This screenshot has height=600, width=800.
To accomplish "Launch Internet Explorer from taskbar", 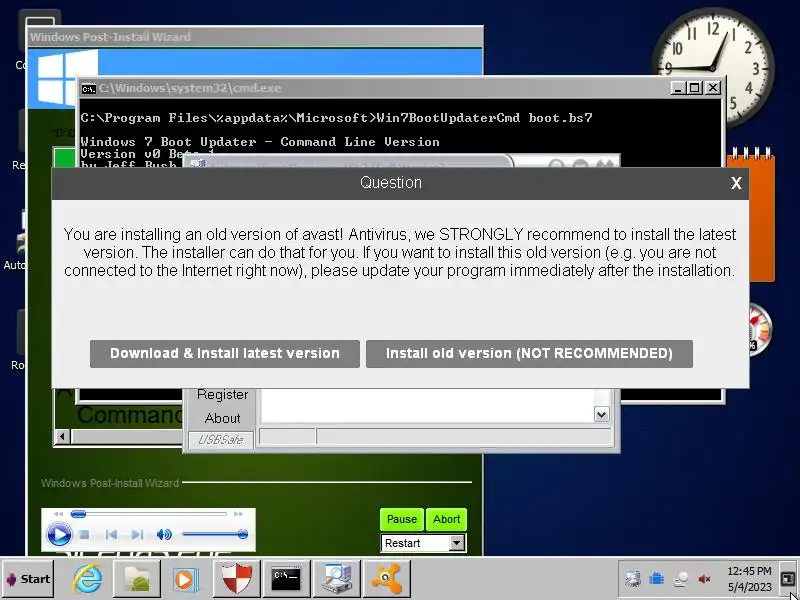I will click(87, 579).
